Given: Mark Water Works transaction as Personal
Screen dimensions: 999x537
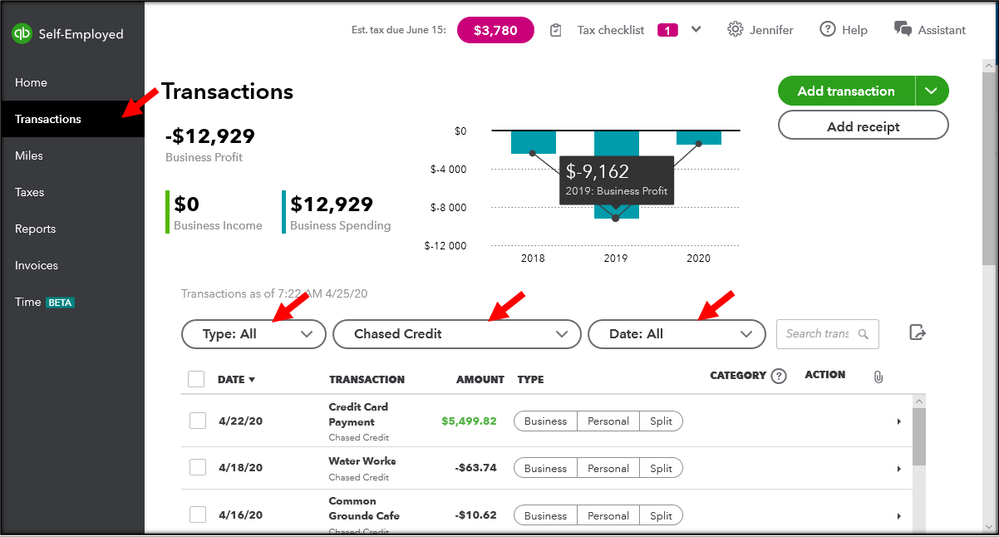Looking at the screenshot, I should pos(608,468).
